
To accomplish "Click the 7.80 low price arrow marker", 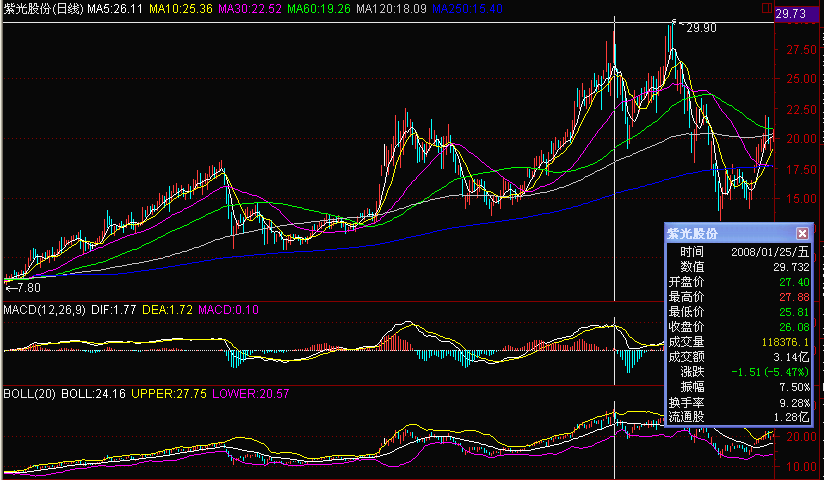I will pyautogui.click(x=23, y=288).
